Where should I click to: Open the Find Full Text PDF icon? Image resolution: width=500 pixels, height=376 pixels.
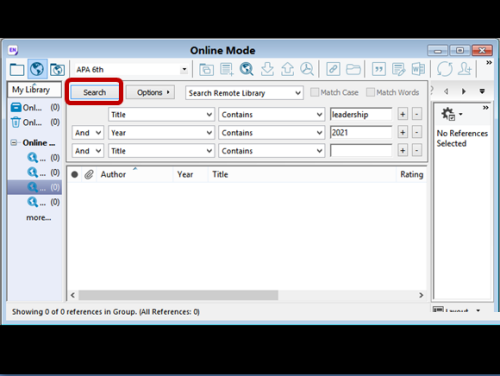(x=307, y=69)
